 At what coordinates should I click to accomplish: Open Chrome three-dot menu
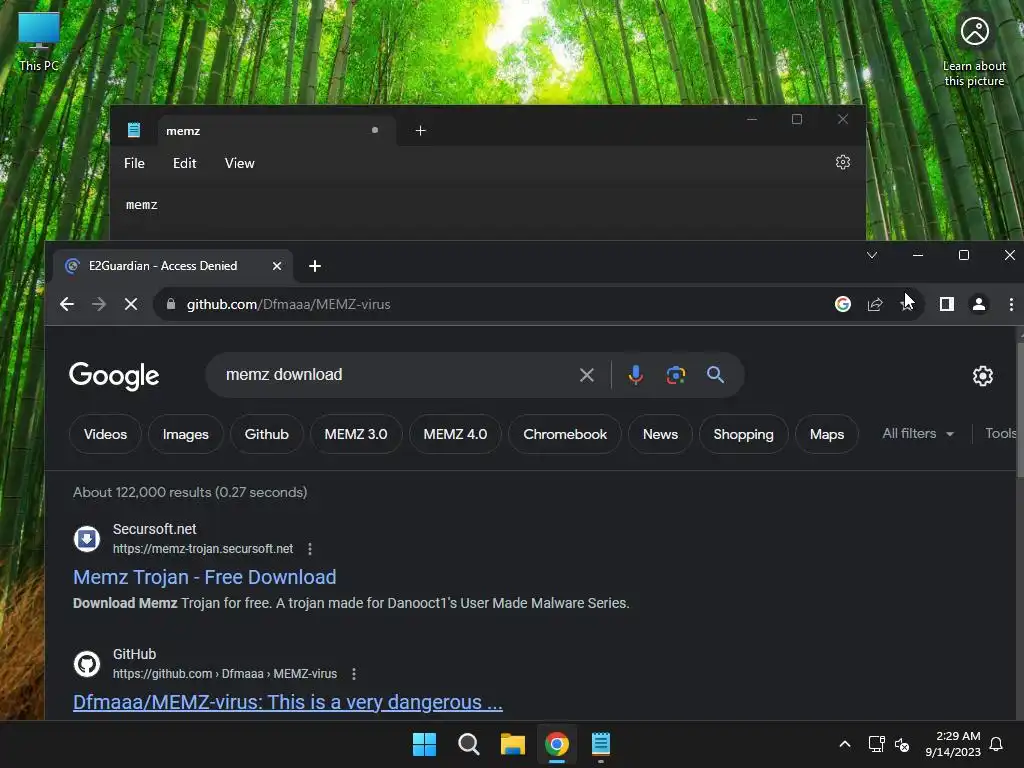click(x=1011, y=304)
